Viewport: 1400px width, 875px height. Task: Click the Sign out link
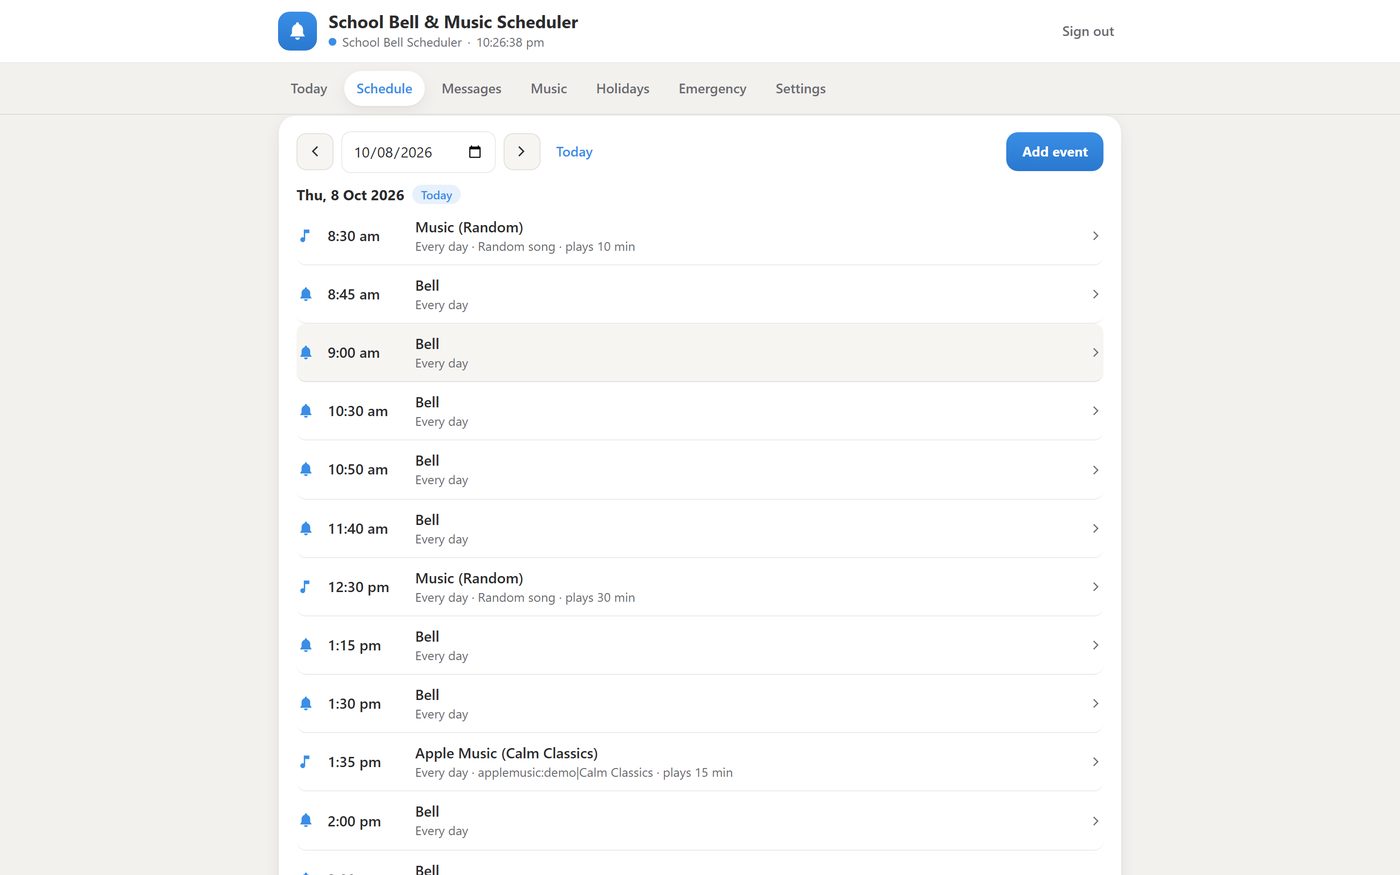point(1088,31)
